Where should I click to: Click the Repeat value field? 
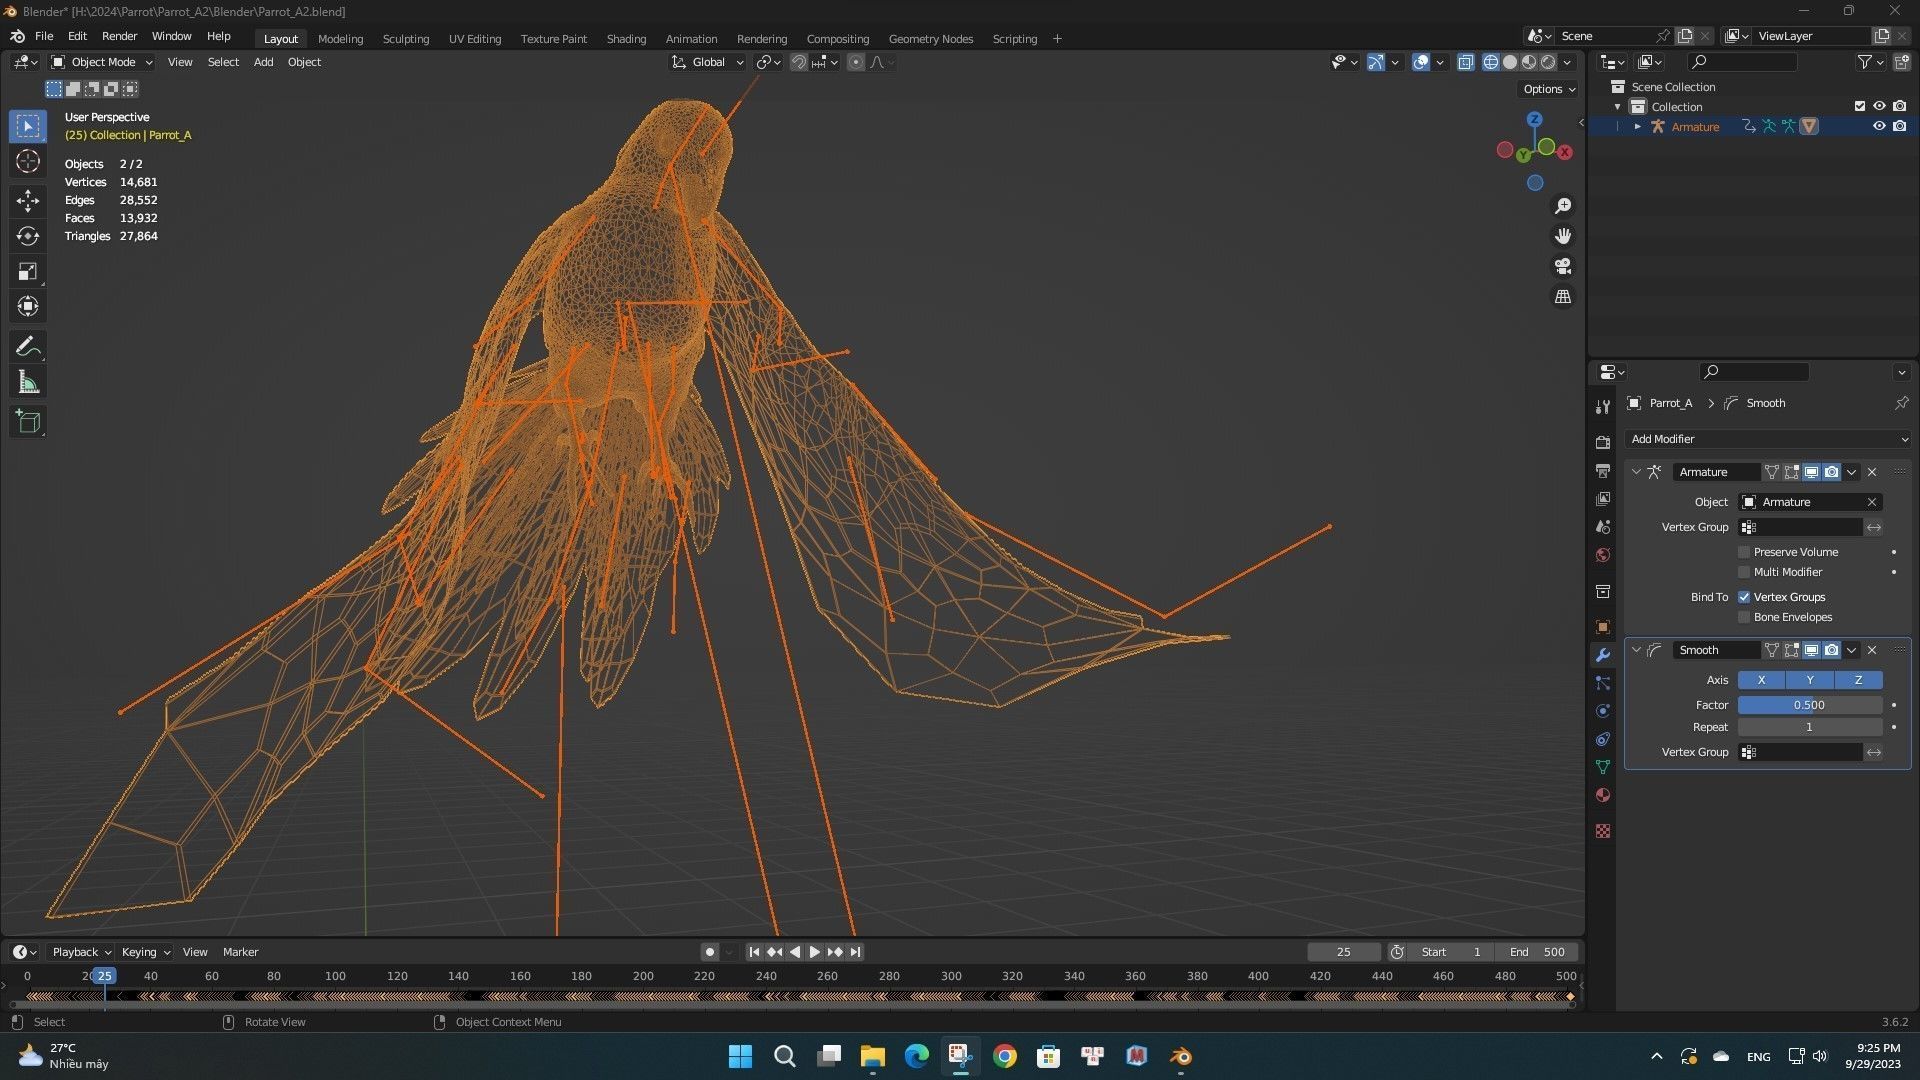coord(1810,727)
